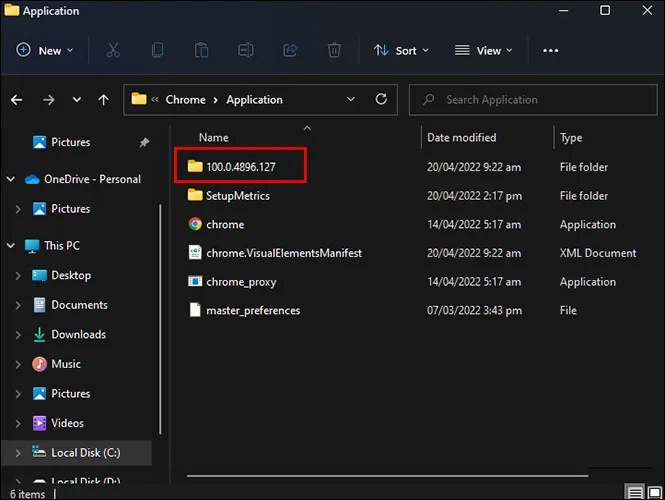Click the pin icon beside Pictures
This screenshot has height=500, width=665.
coord(144,142)
